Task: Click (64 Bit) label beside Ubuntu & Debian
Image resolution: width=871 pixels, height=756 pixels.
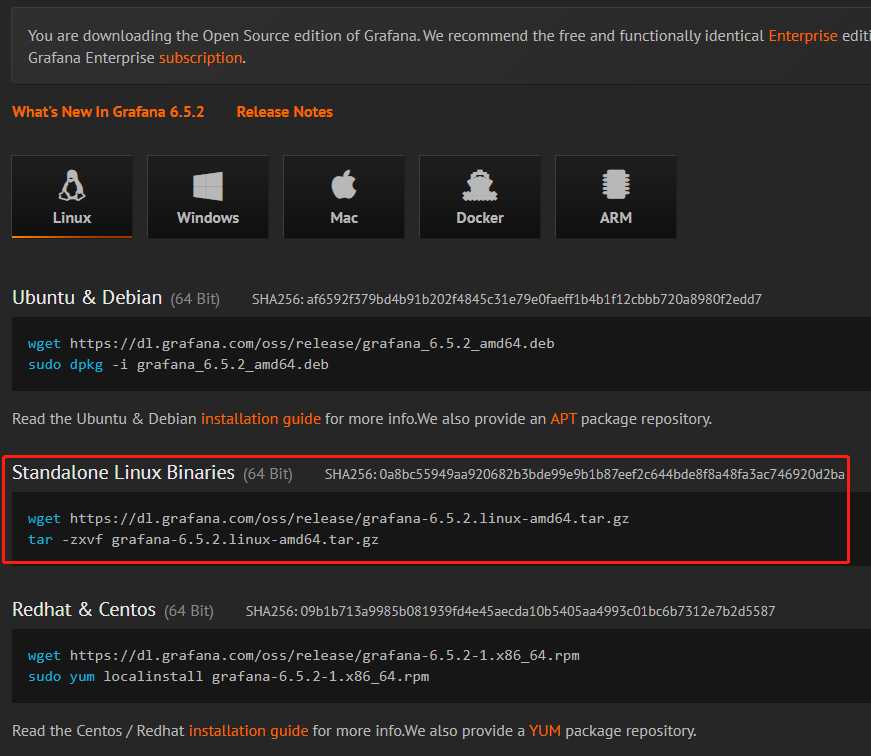Action: point(195,299)
